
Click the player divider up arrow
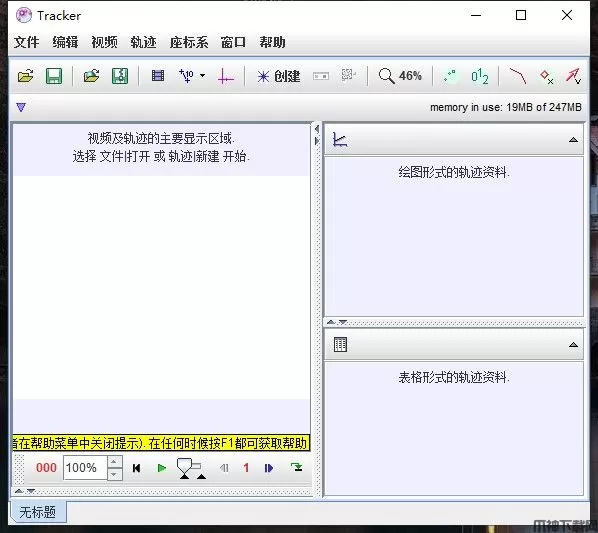(19, 491)
